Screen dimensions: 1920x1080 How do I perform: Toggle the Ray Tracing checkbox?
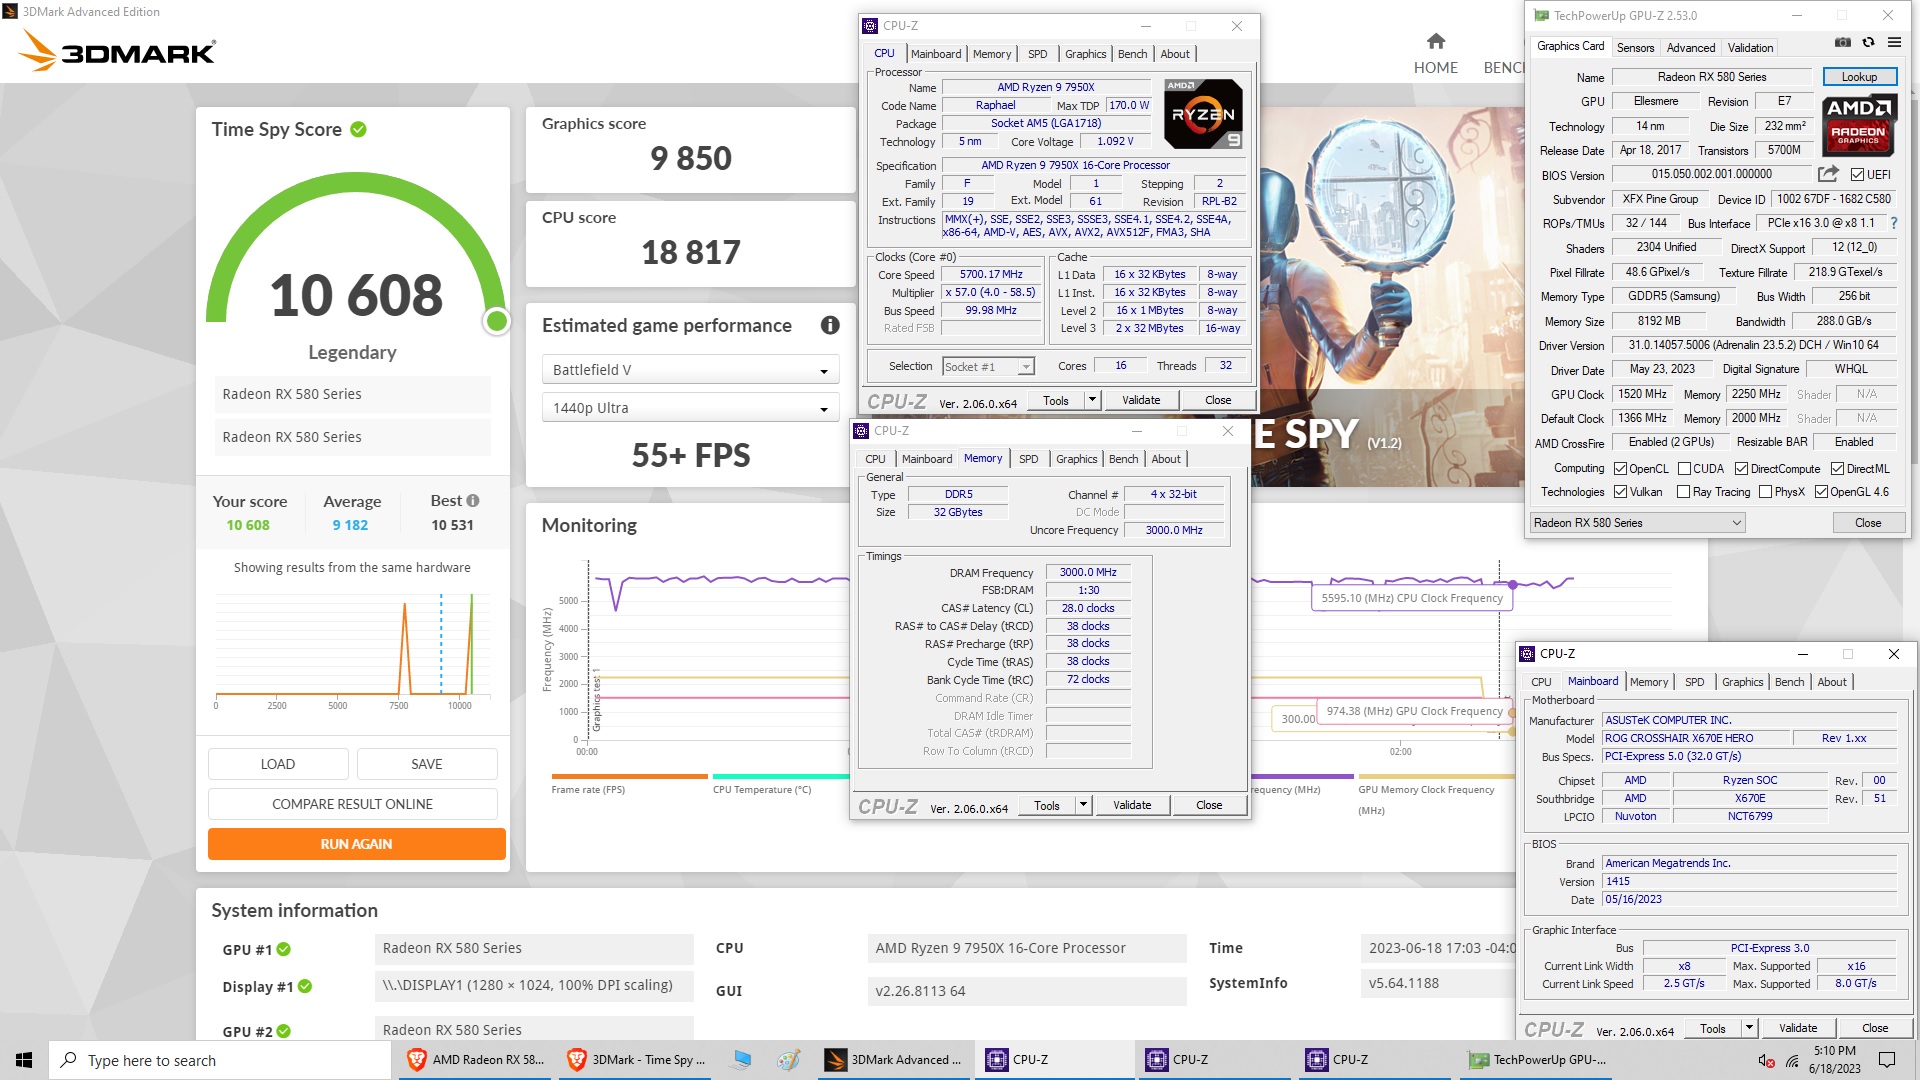pyautogui.click(x=1683, y=491)
